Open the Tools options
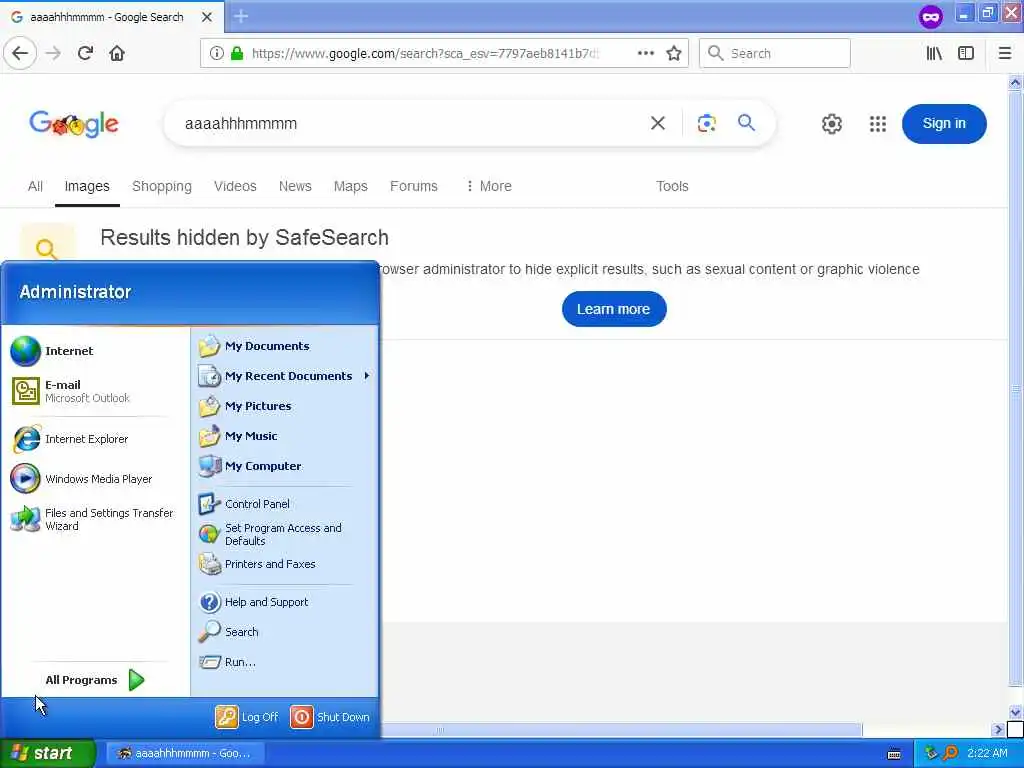1024x768 pixels. point(672,186)
